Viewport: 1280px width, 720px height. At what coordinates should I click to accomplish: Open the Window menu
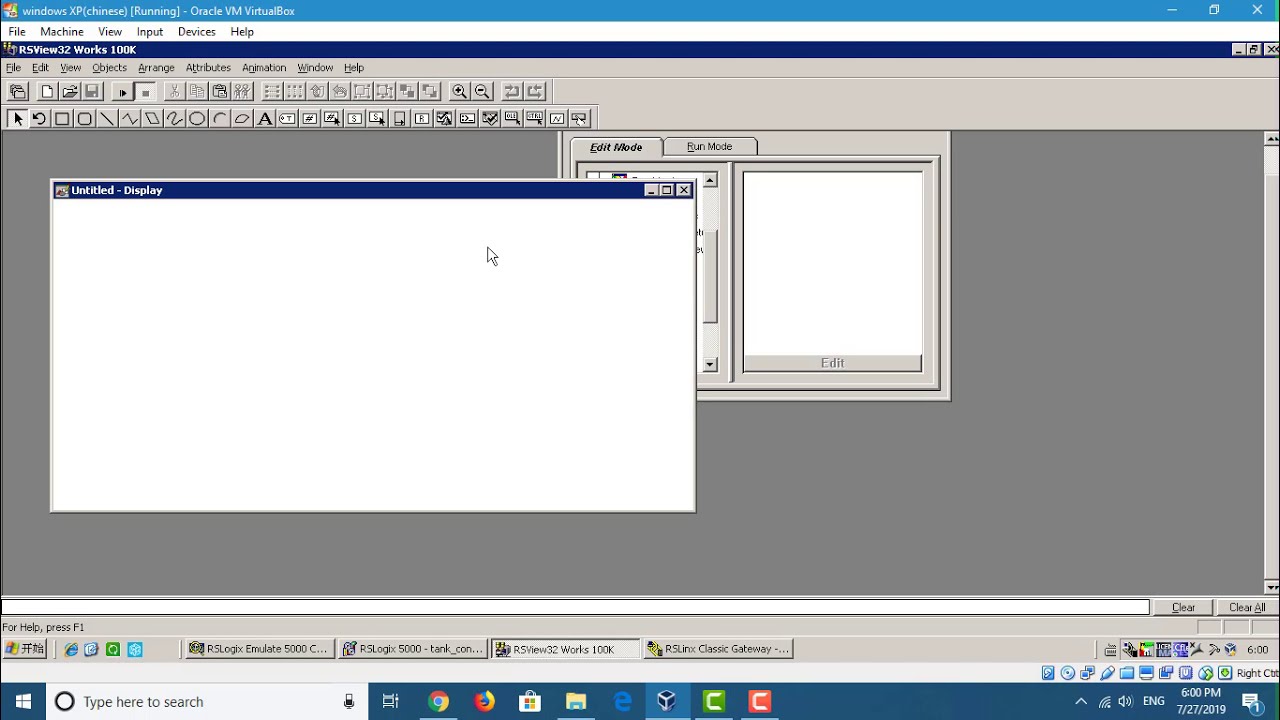(x=315, y=68)
